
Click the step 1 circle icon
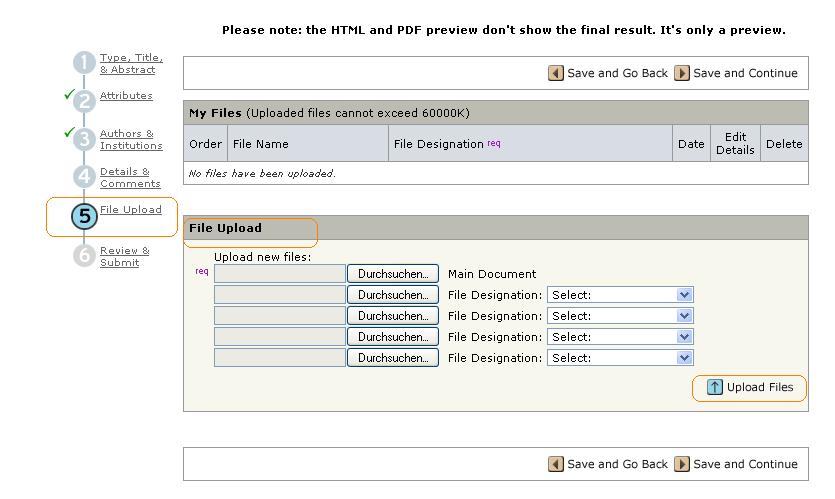[x=84, y=63]
